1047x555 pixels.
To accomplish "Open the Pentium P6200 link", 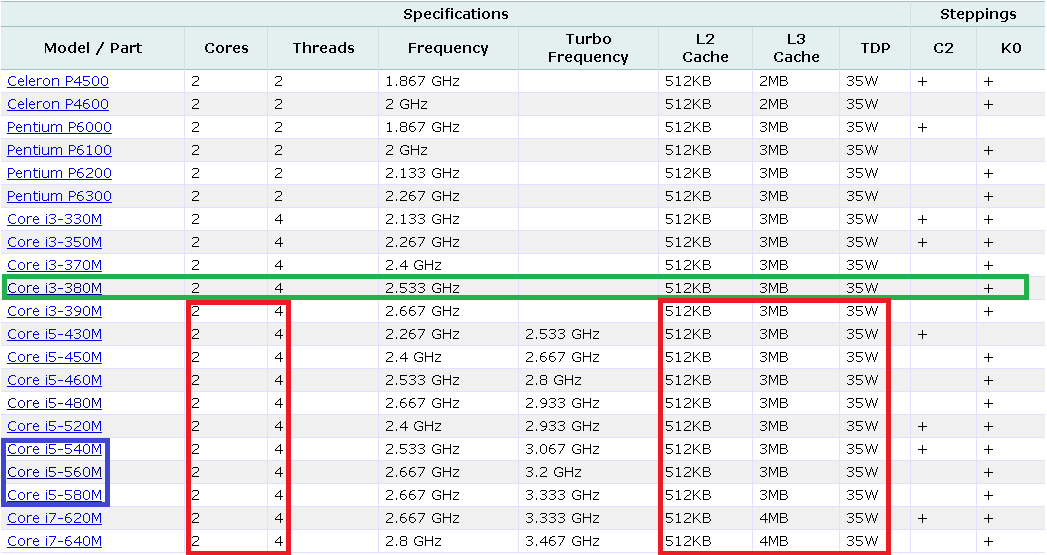I will click(59, 173).
